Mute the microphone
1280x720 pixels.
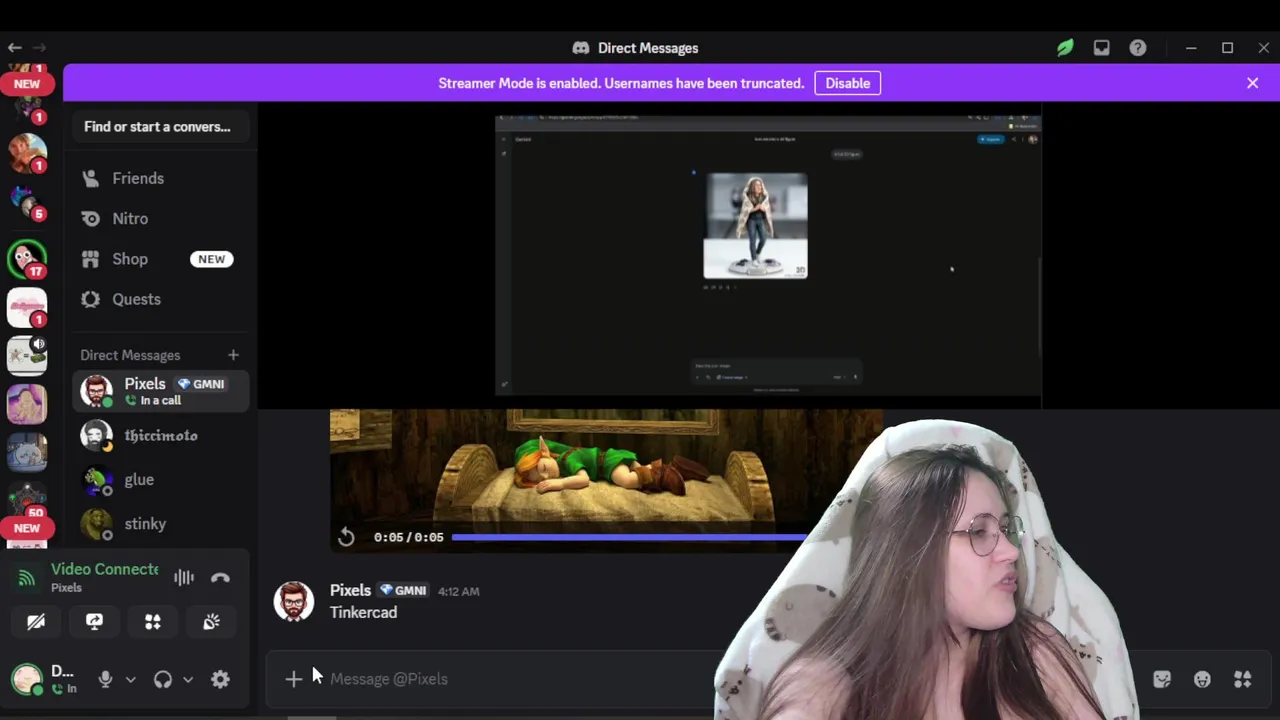click(105, 679)
